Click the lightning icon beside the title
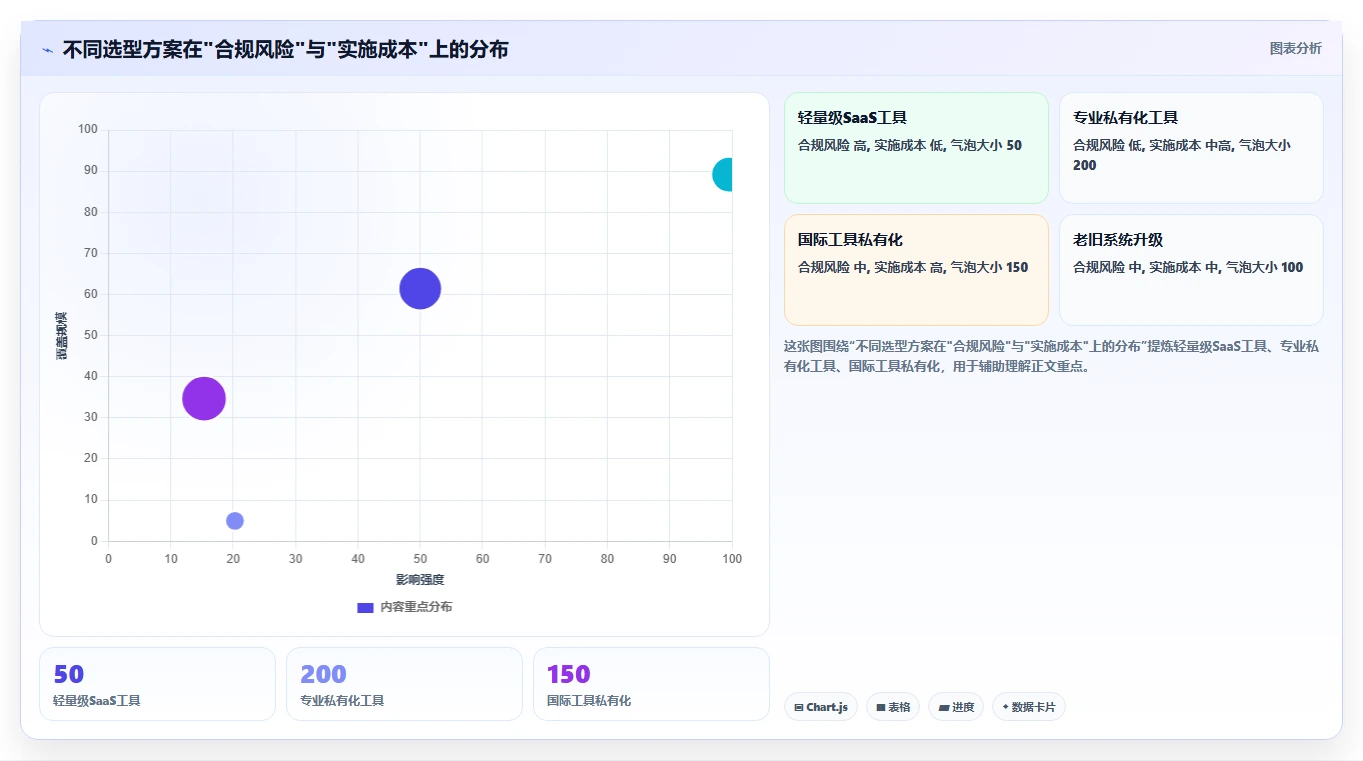 coord(48,50)
